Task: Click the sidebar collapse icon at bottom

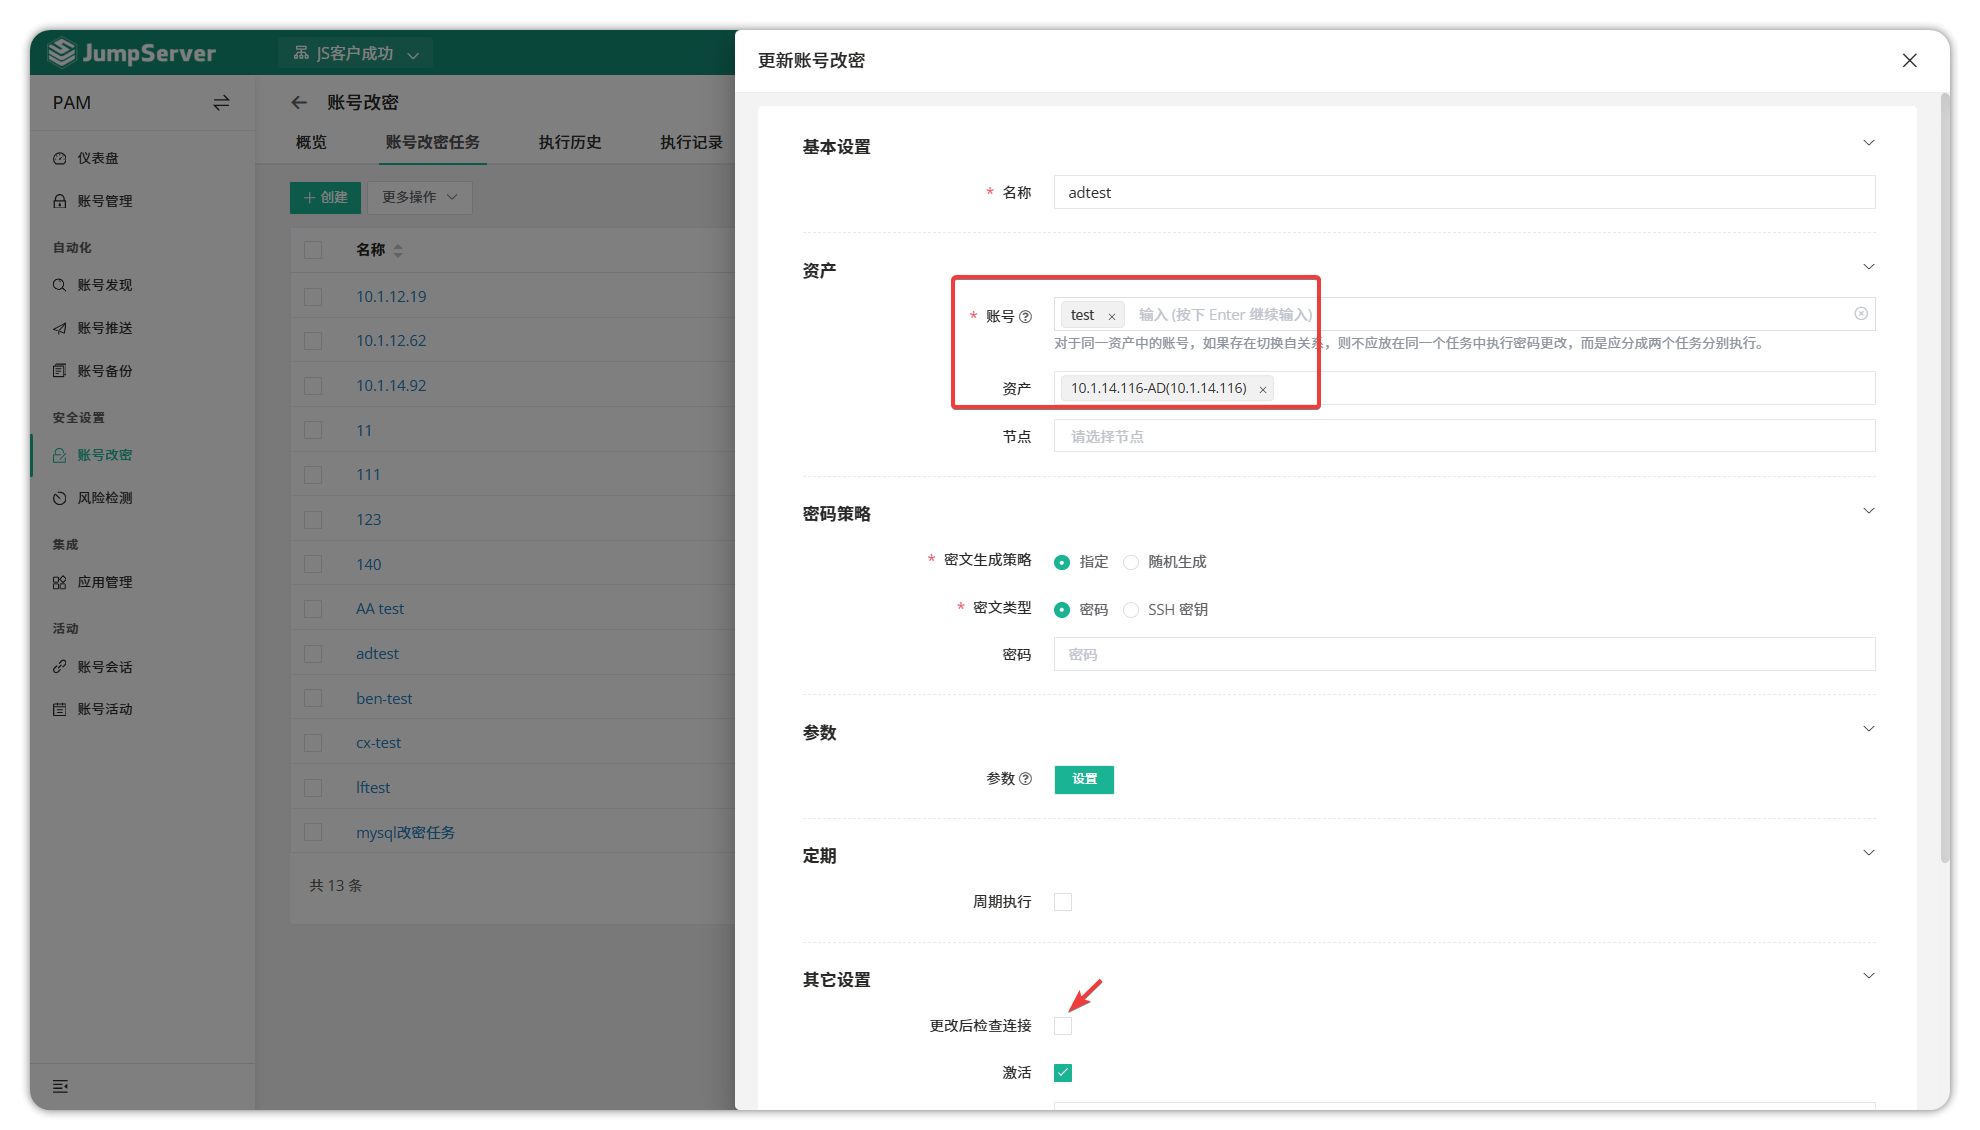Action: (x=61, y=1087)
